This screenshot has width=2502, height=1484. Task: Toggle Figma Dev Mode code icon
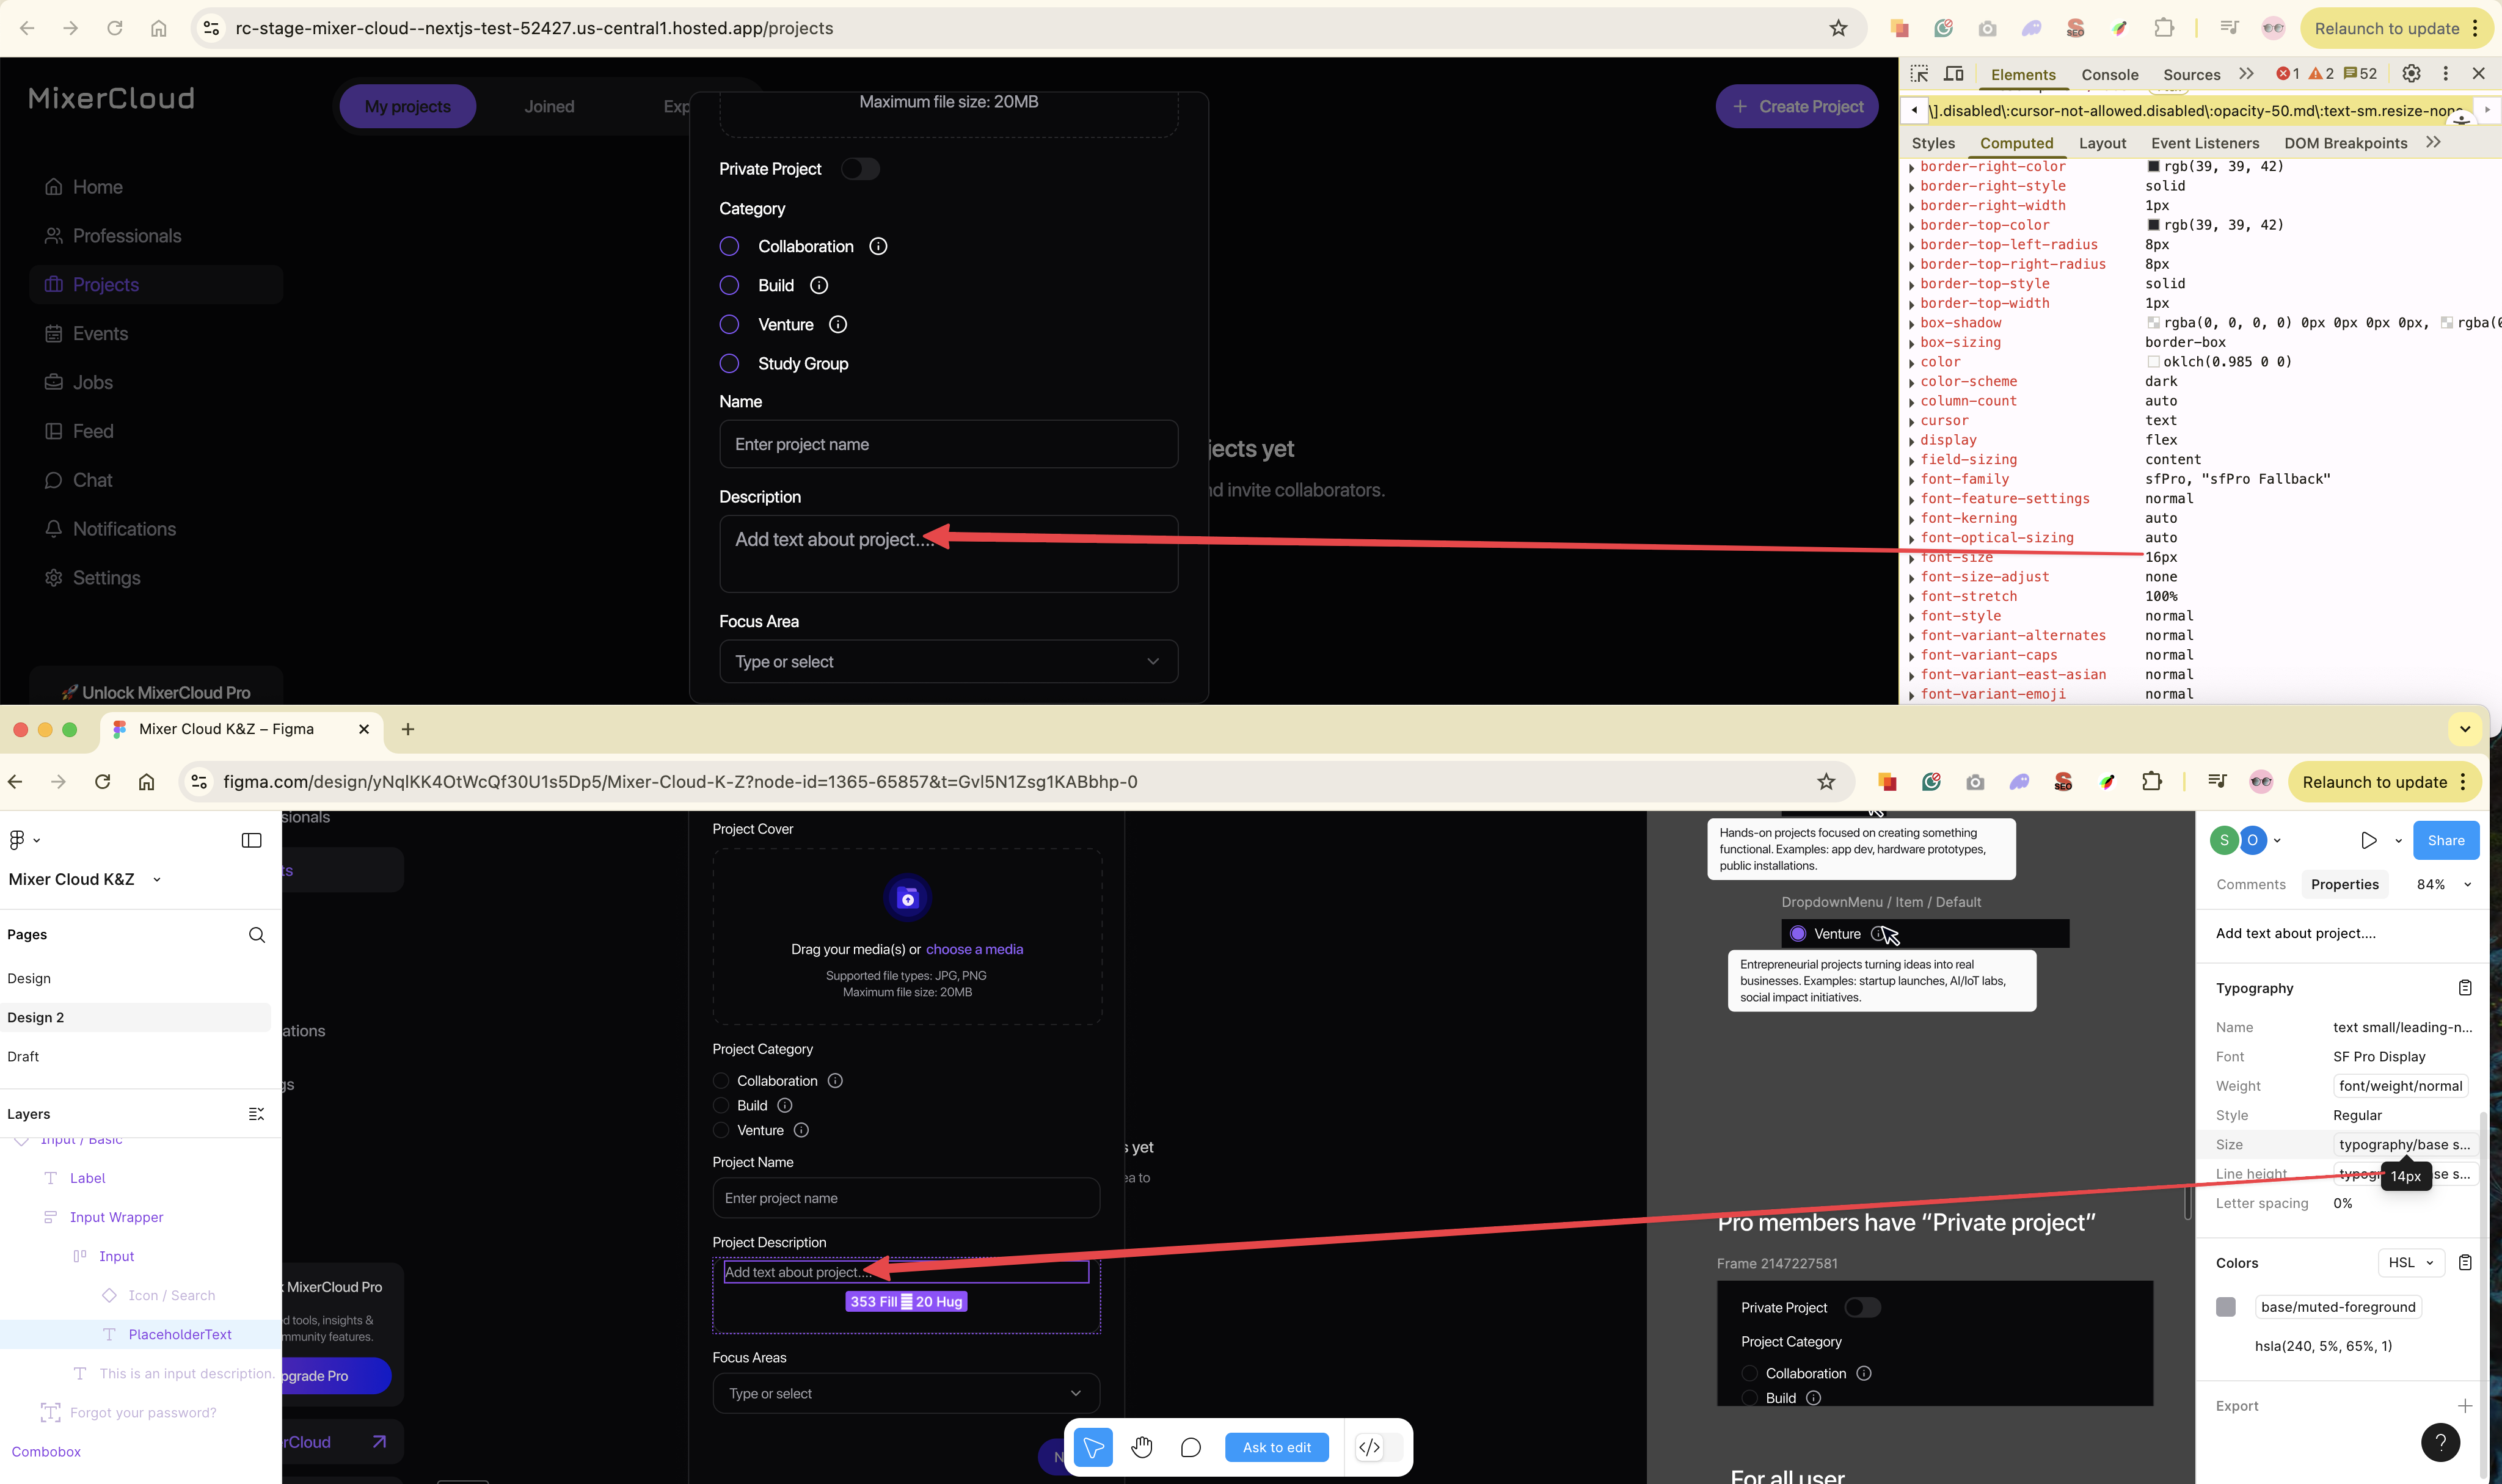tap(1369, 1447)
